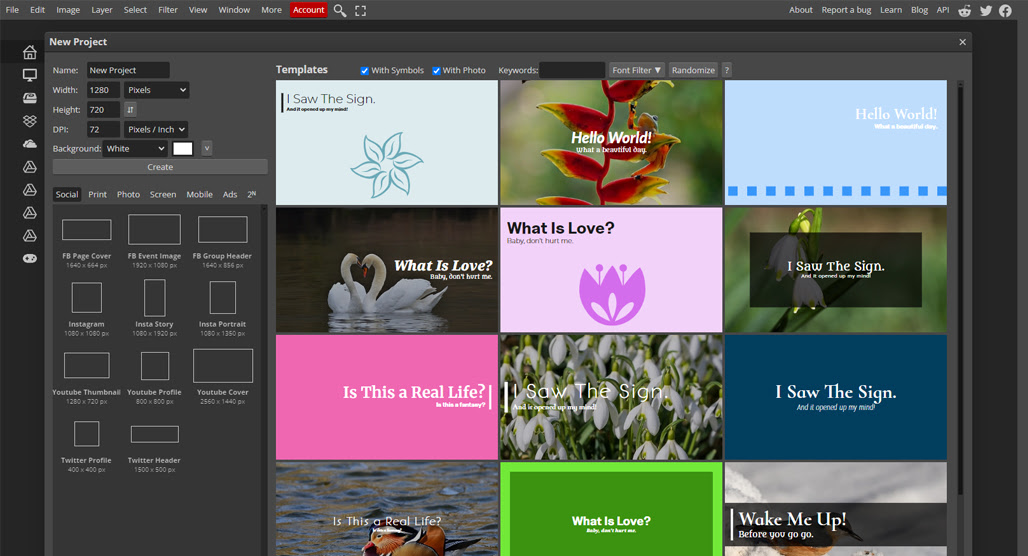Open the Google Drive icon directly below OneDrive
The height and width of the screenshot is (556, 1028).
click(30, 167)
